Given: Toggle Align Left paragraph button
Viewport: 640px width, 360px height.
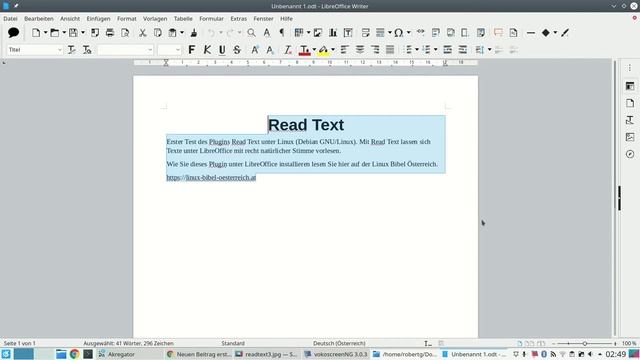Looking at the screenshot, I should click(344, 50).
